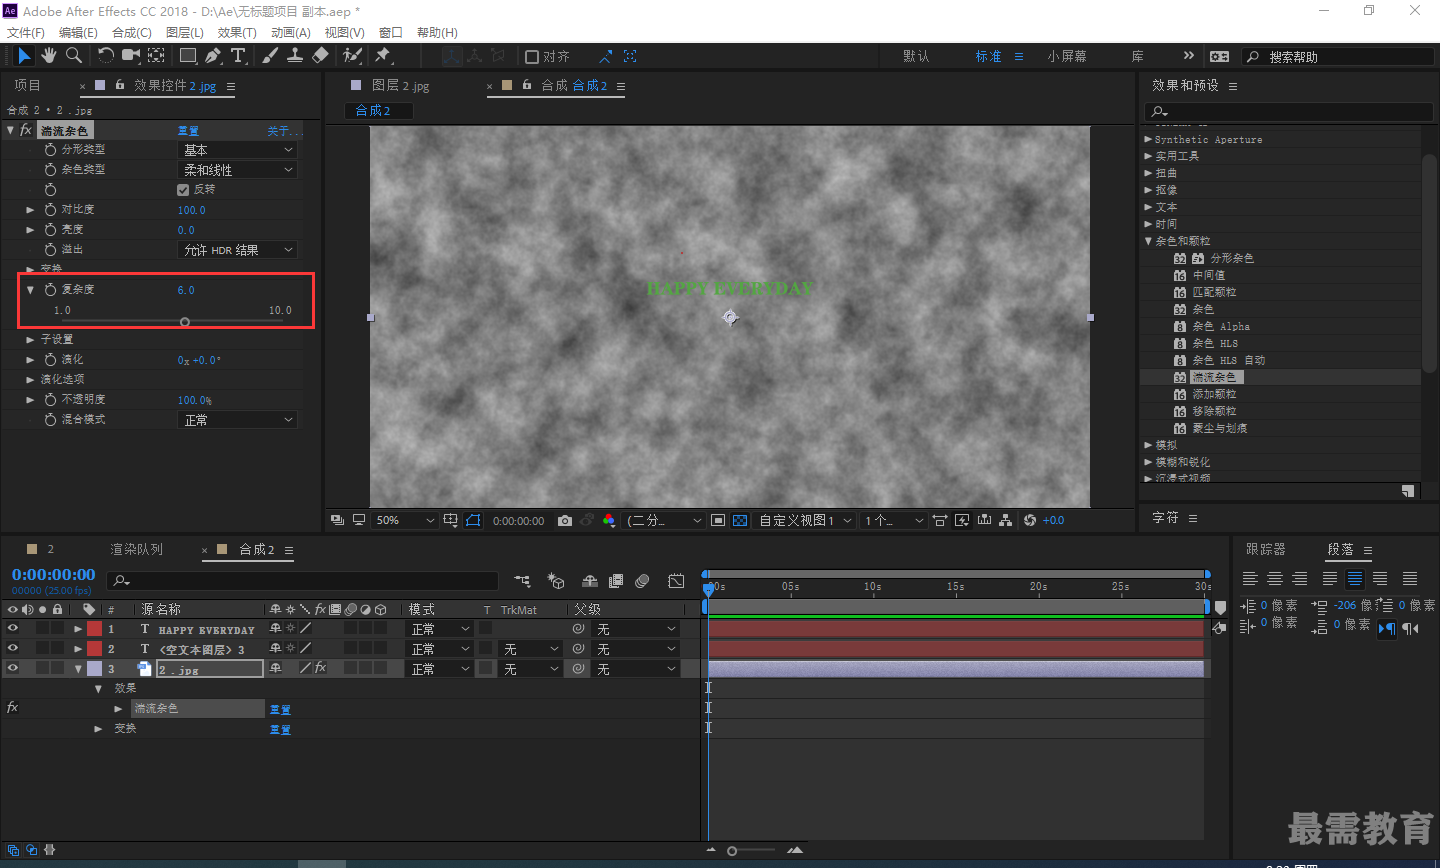Toggle fx effects switch on 2.jpg layer
This screenshot has width=1440, height=868.
point(320,668)
